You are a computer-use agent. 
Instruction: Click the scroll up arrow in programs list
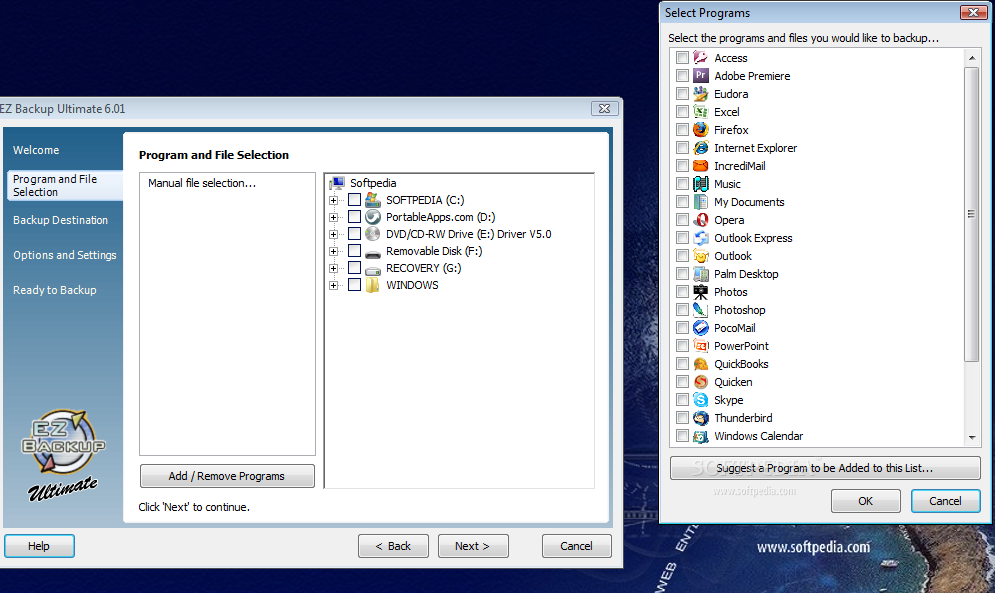click(972, 58)
